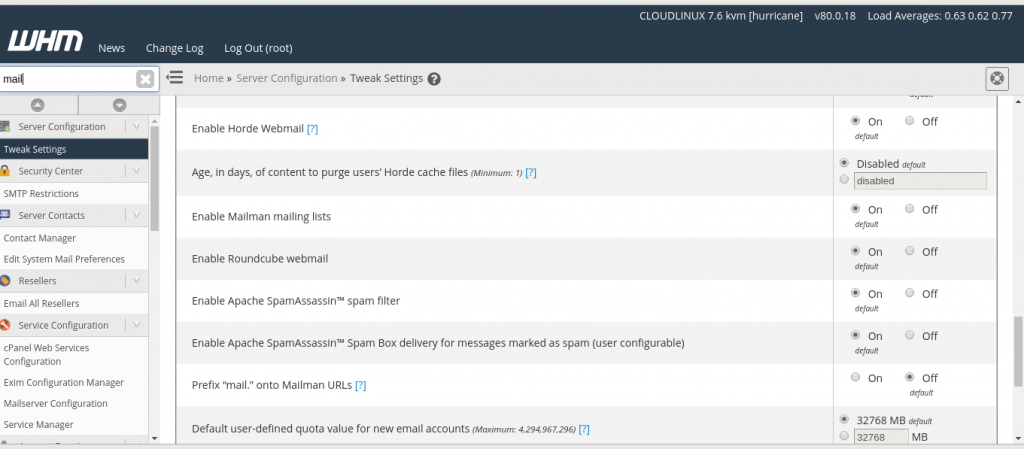1024x449 pixels.
Task: Click the lifebuoy support icon
Action: (997, 78)
